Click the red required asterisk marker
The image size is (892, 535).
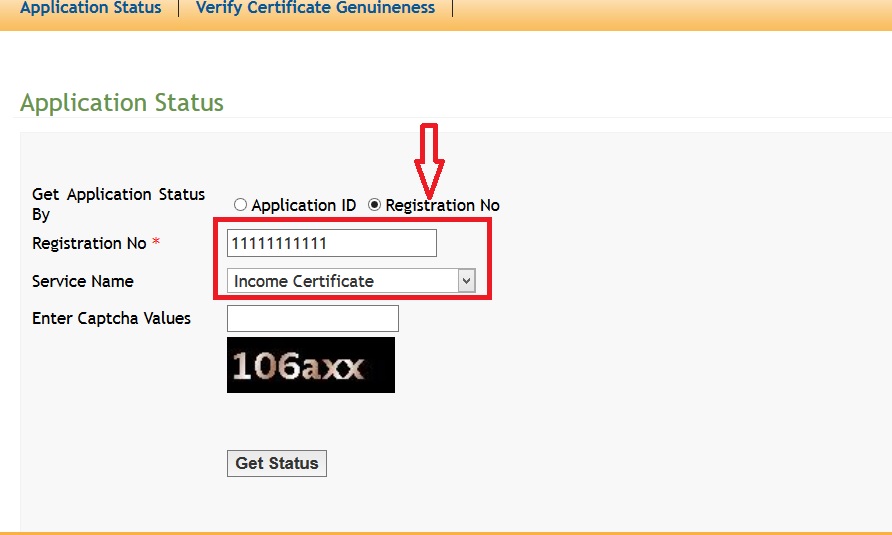pyautogui.click(x=156, y=244)
